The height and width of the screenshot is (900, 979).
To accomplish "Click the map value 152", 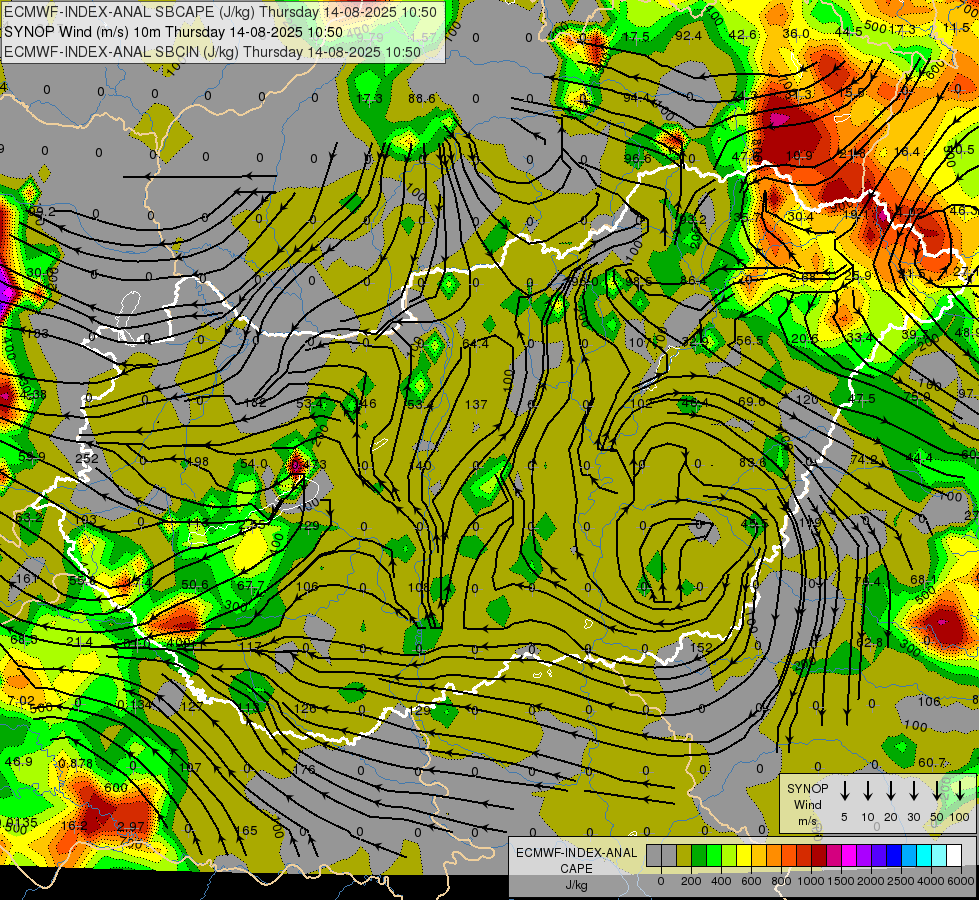I will (701, 648).
